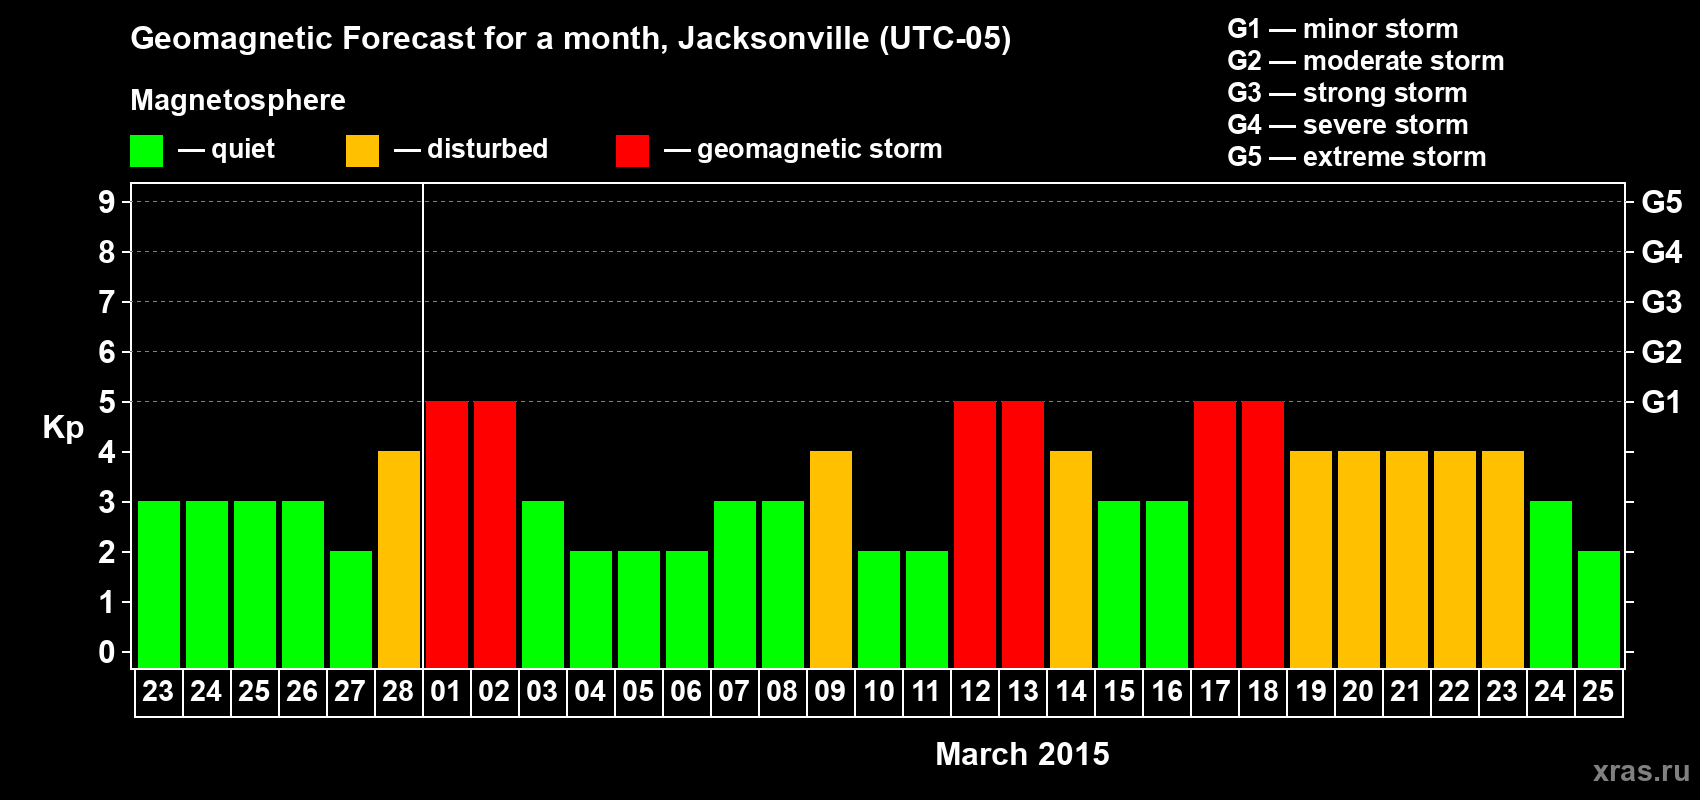The image size is (1700, 800).
Task: Click the green bar for March 11
Action: tap(927, 609)
